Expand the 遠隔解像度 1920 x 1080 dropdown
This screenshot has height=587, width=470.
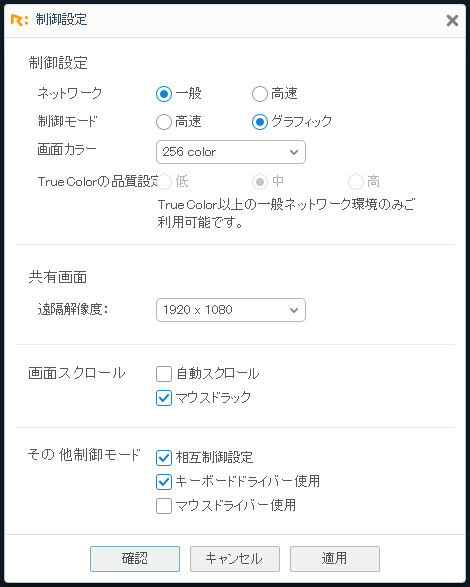(x=231, y=310)
